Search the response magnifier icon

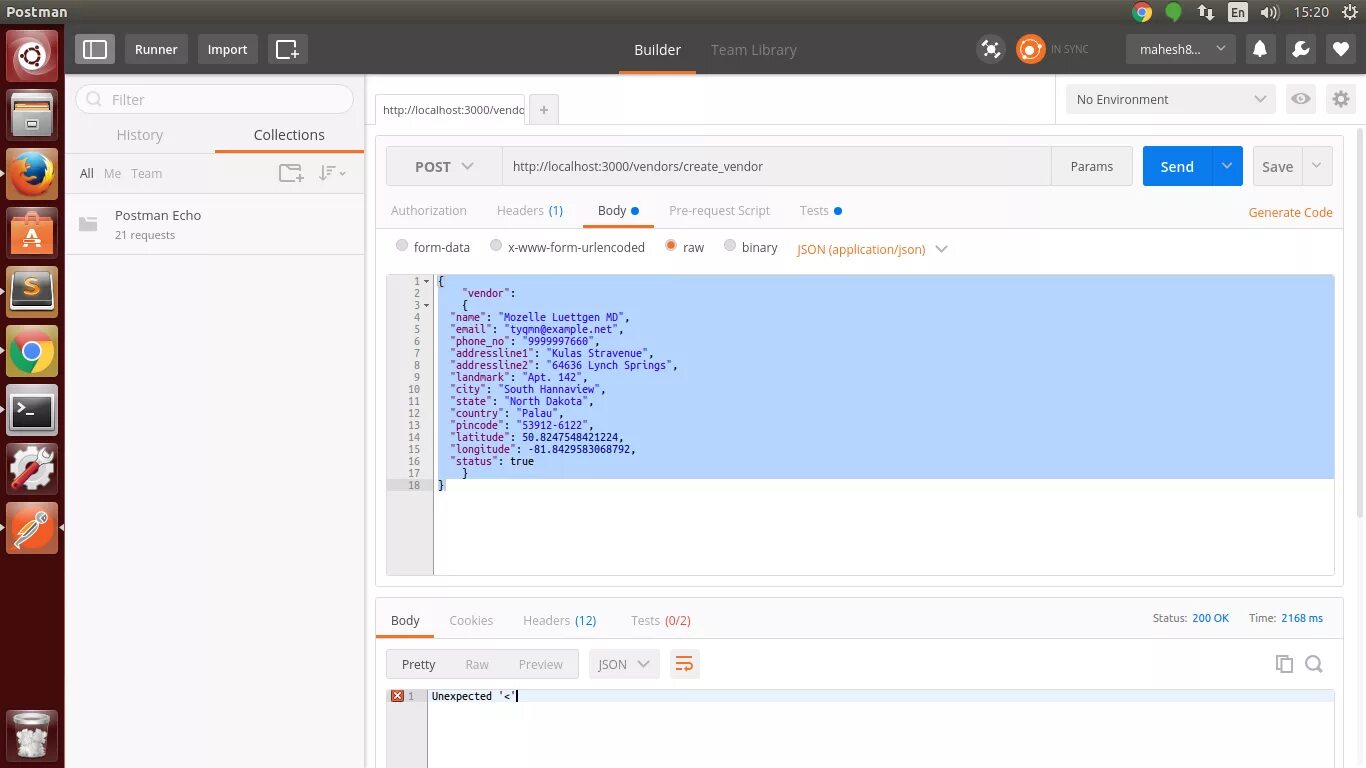coord(1314,664)
